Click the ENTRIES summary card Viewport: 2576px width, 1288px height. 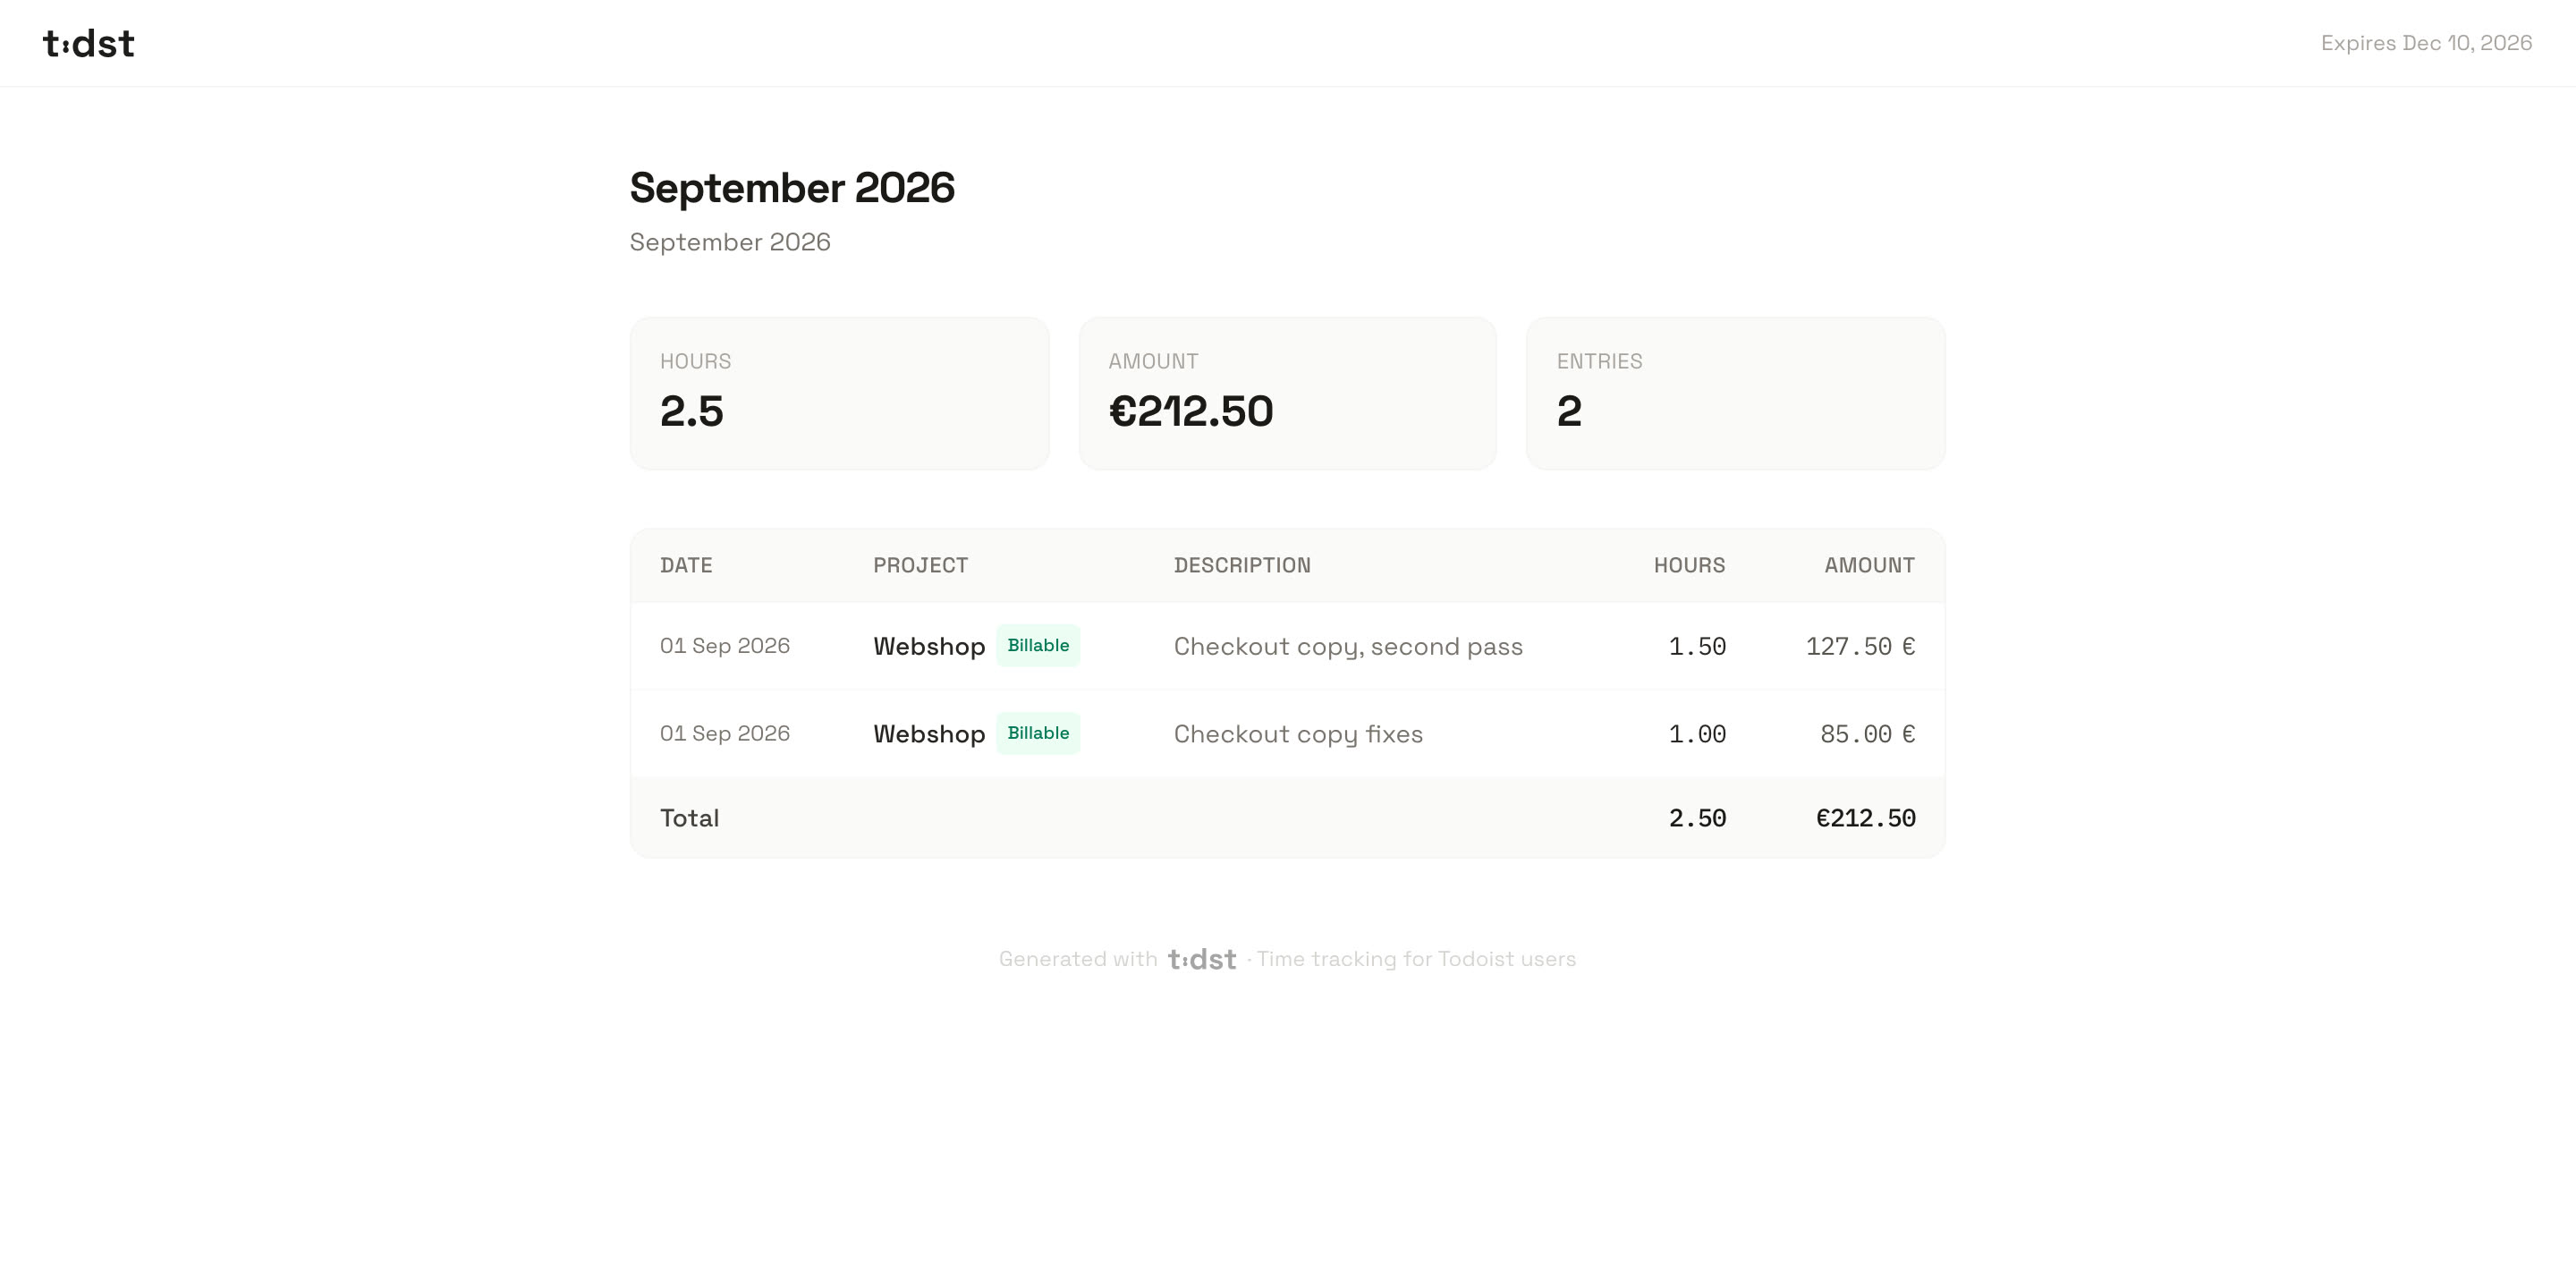pyautogui.click(x=1736, y=393)
